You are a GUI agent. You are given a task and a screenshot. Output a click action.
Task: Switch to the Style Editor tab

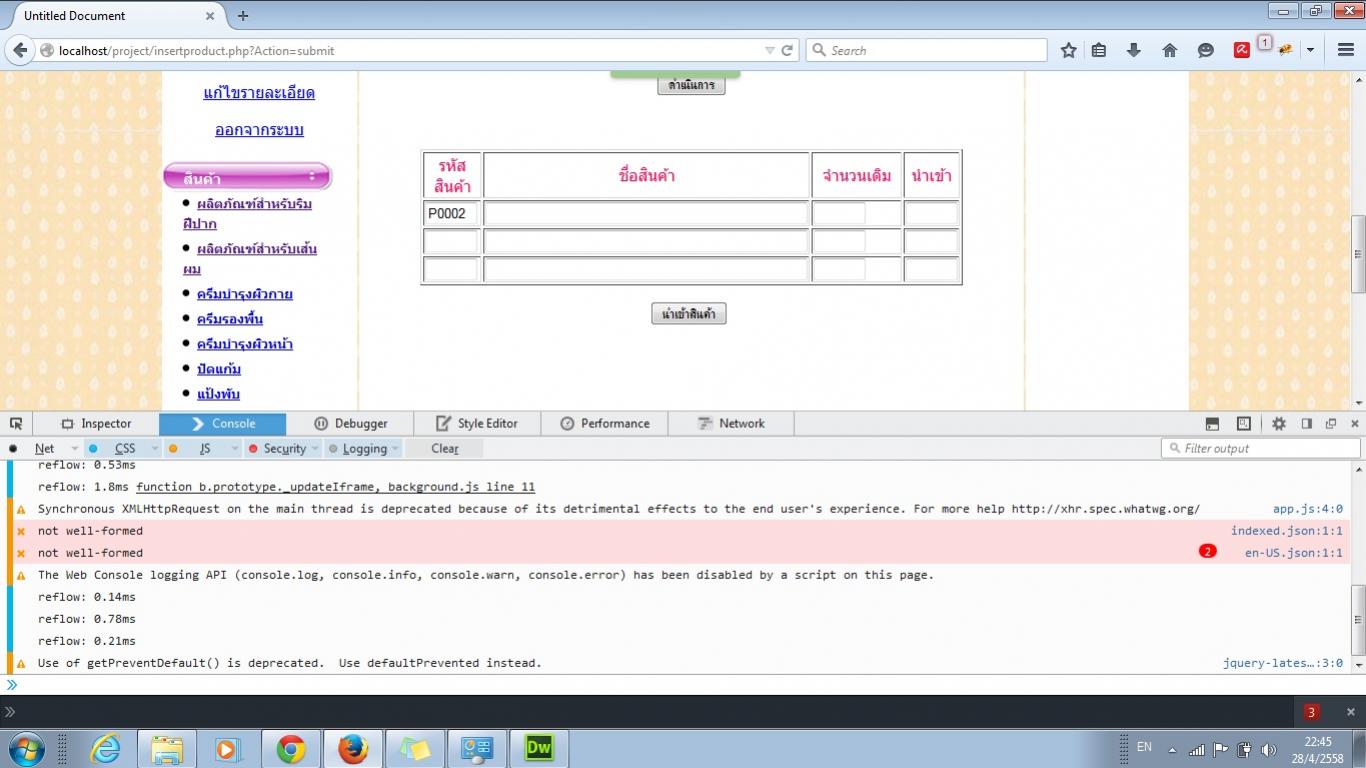coord(477,424)
